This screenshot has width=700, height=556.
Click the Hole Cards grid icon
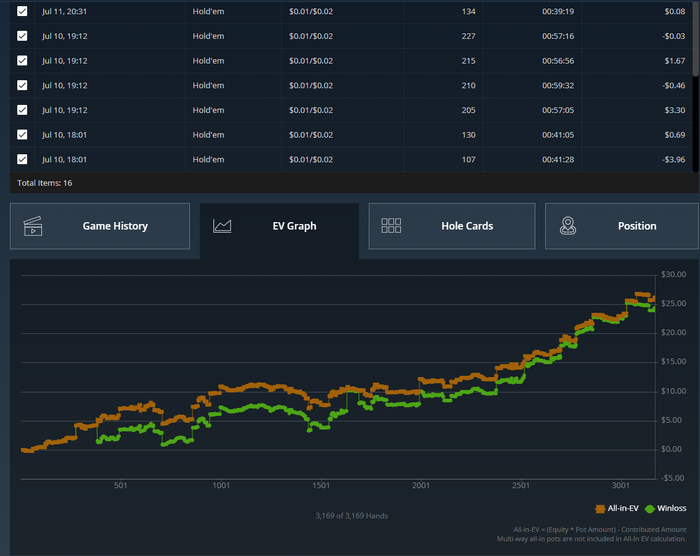391,226
